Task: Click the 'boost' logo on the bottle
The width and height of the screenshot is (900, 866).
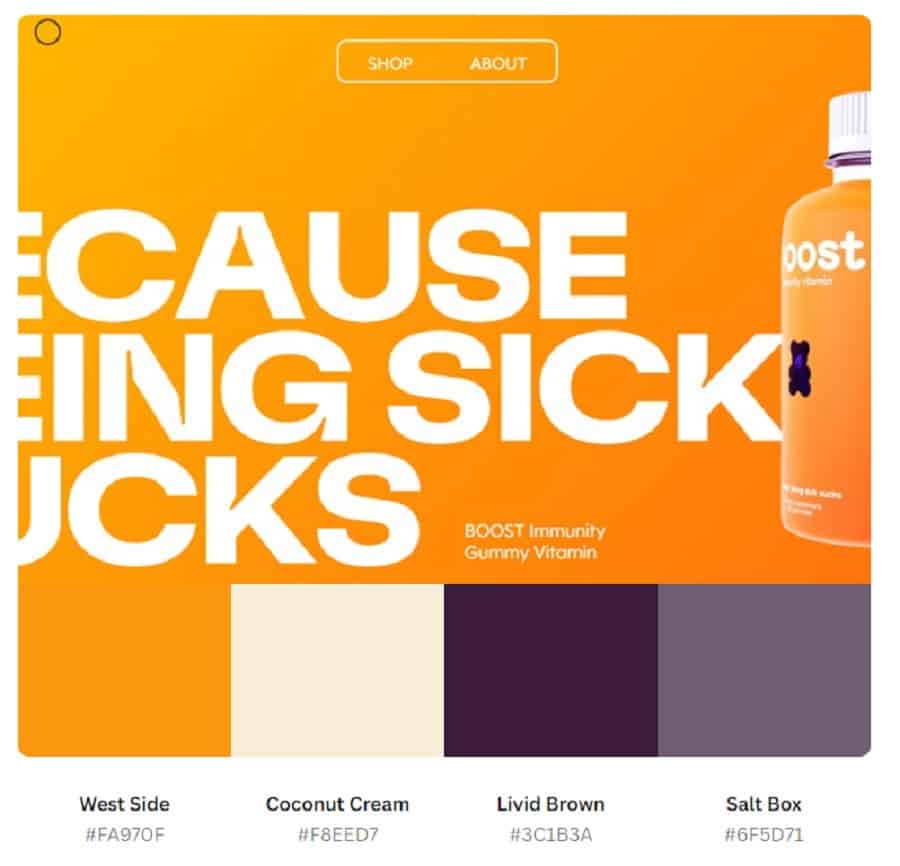Action: tap(824, 252)
